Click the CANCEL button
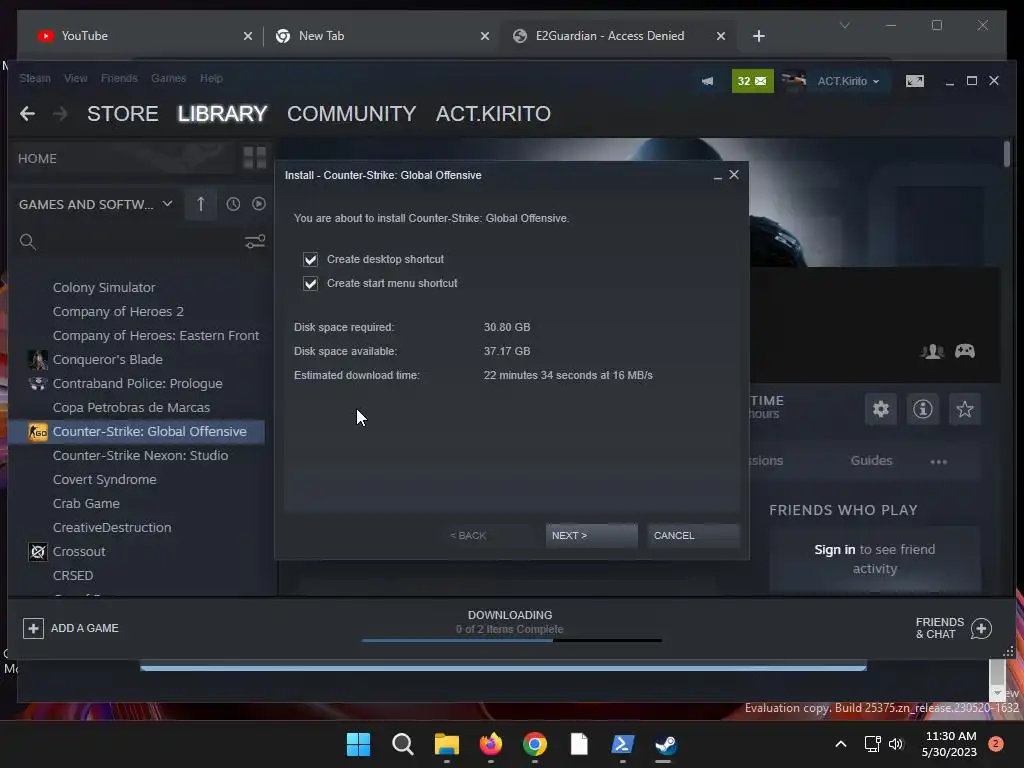Image resolution: width=1024 pixels, height=768 pixels. (693, 536)
